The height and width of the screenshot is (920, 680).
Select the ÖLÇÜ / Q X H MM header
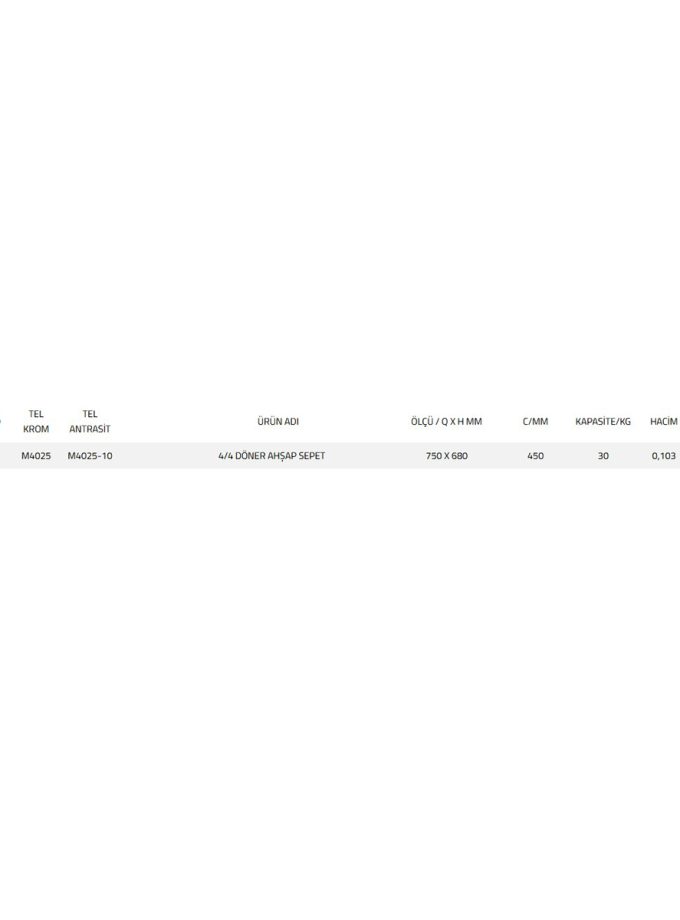pyautogui.click(x=446, y=421)
